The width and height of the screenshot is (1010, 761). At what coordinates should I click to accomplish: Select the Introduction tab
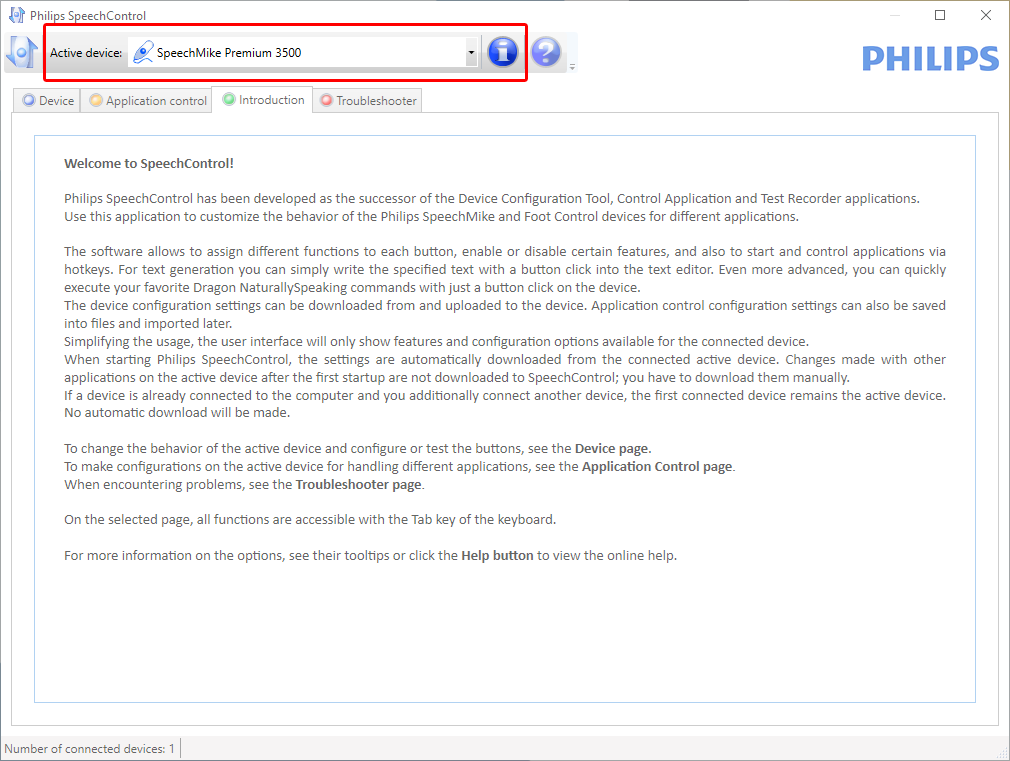point(263,100)
